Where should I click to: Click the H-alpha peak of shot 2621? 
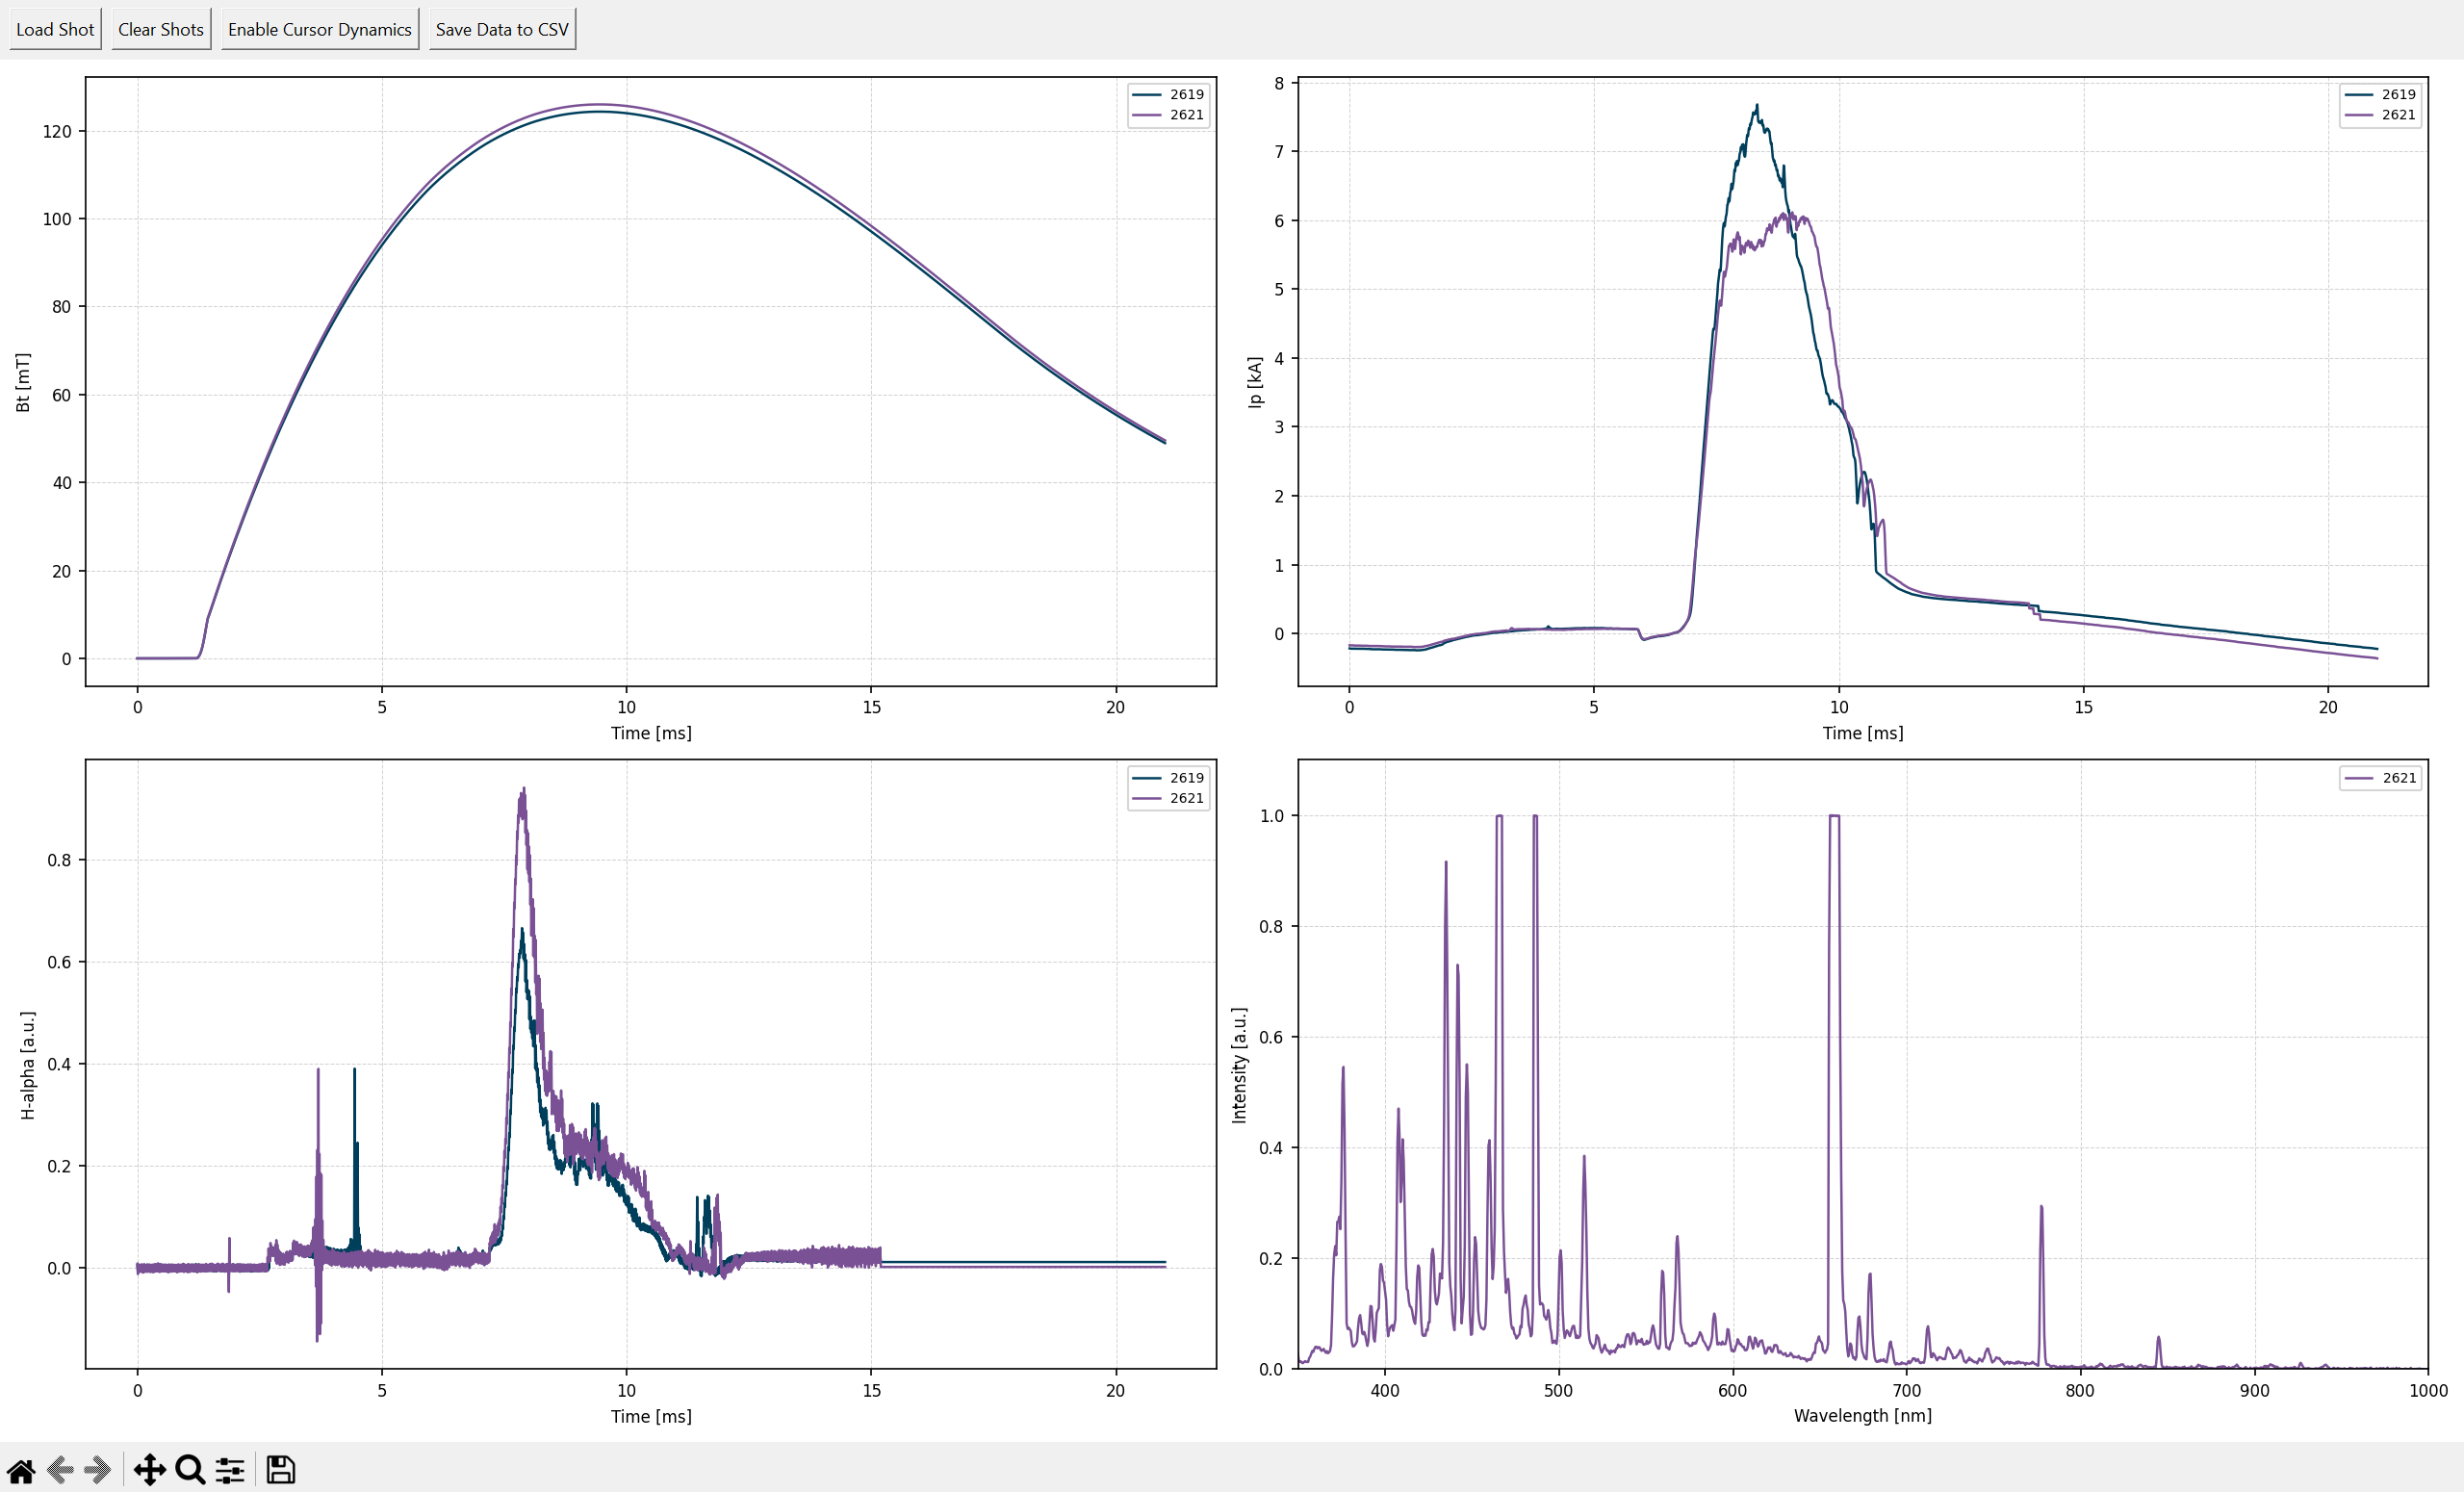523,790
